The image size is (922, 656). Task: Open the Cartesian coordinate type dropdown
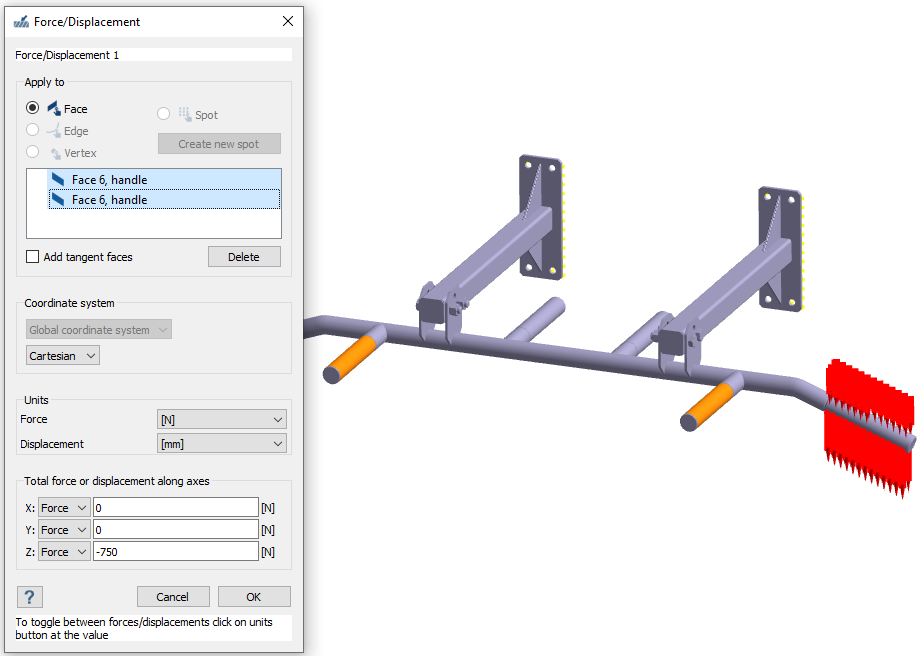63,355
